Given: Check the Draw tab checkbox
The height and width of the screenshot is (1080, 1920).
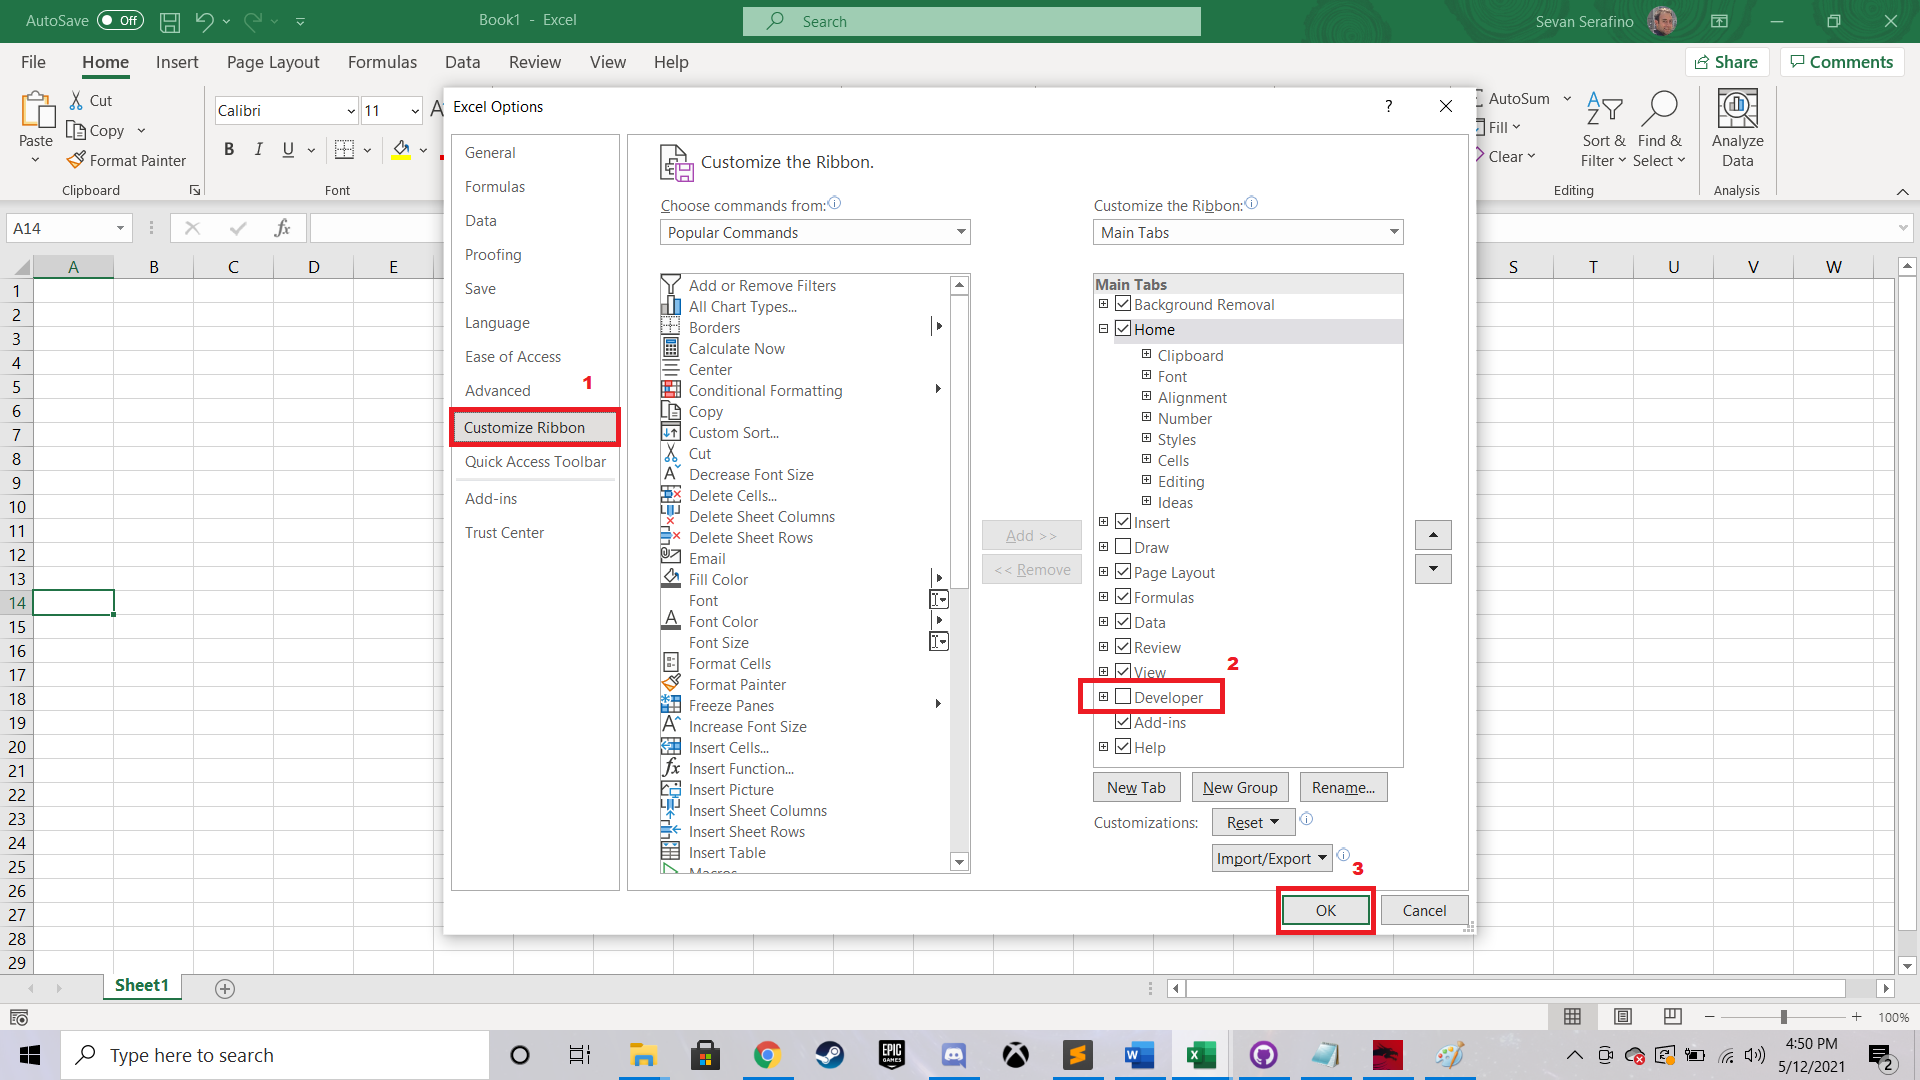Looking at the screenshot, I should click(1123, 547).
